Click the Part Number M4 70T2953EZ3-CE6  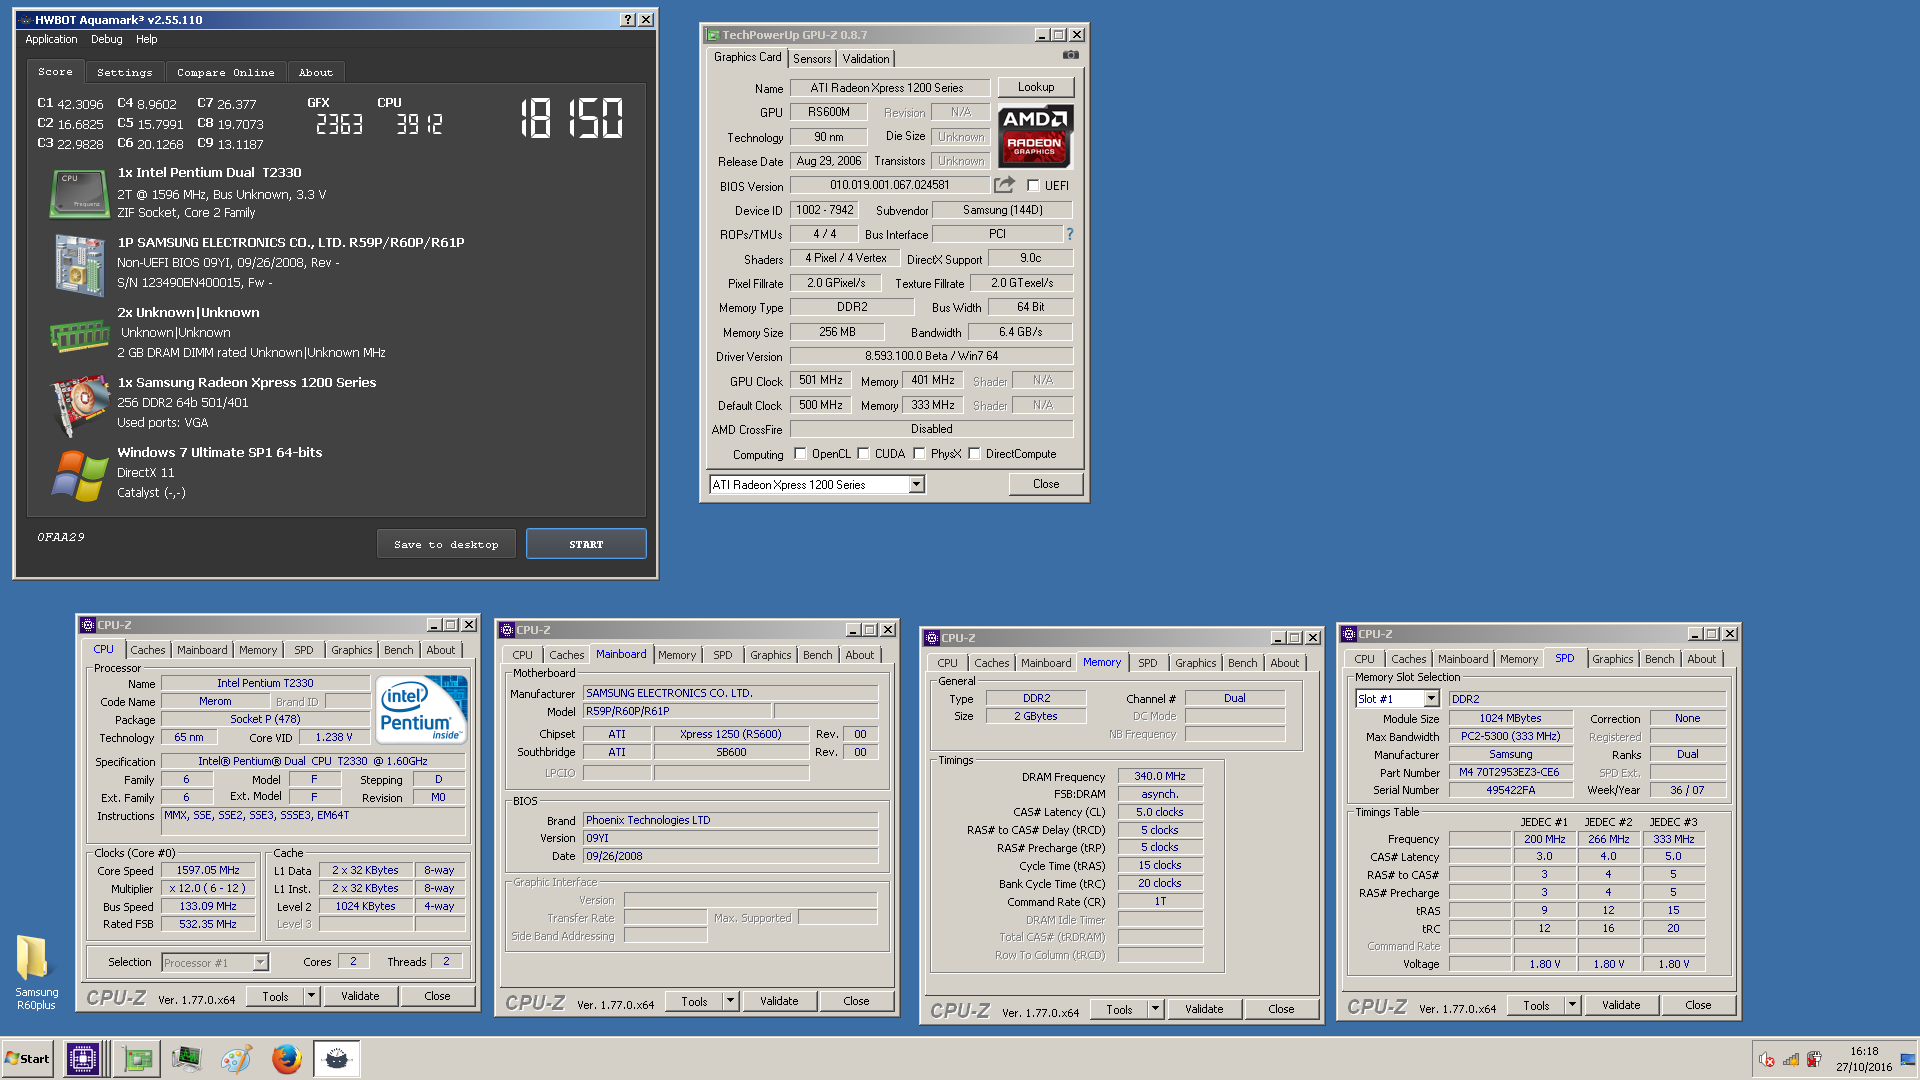(x=1509, y=772)
